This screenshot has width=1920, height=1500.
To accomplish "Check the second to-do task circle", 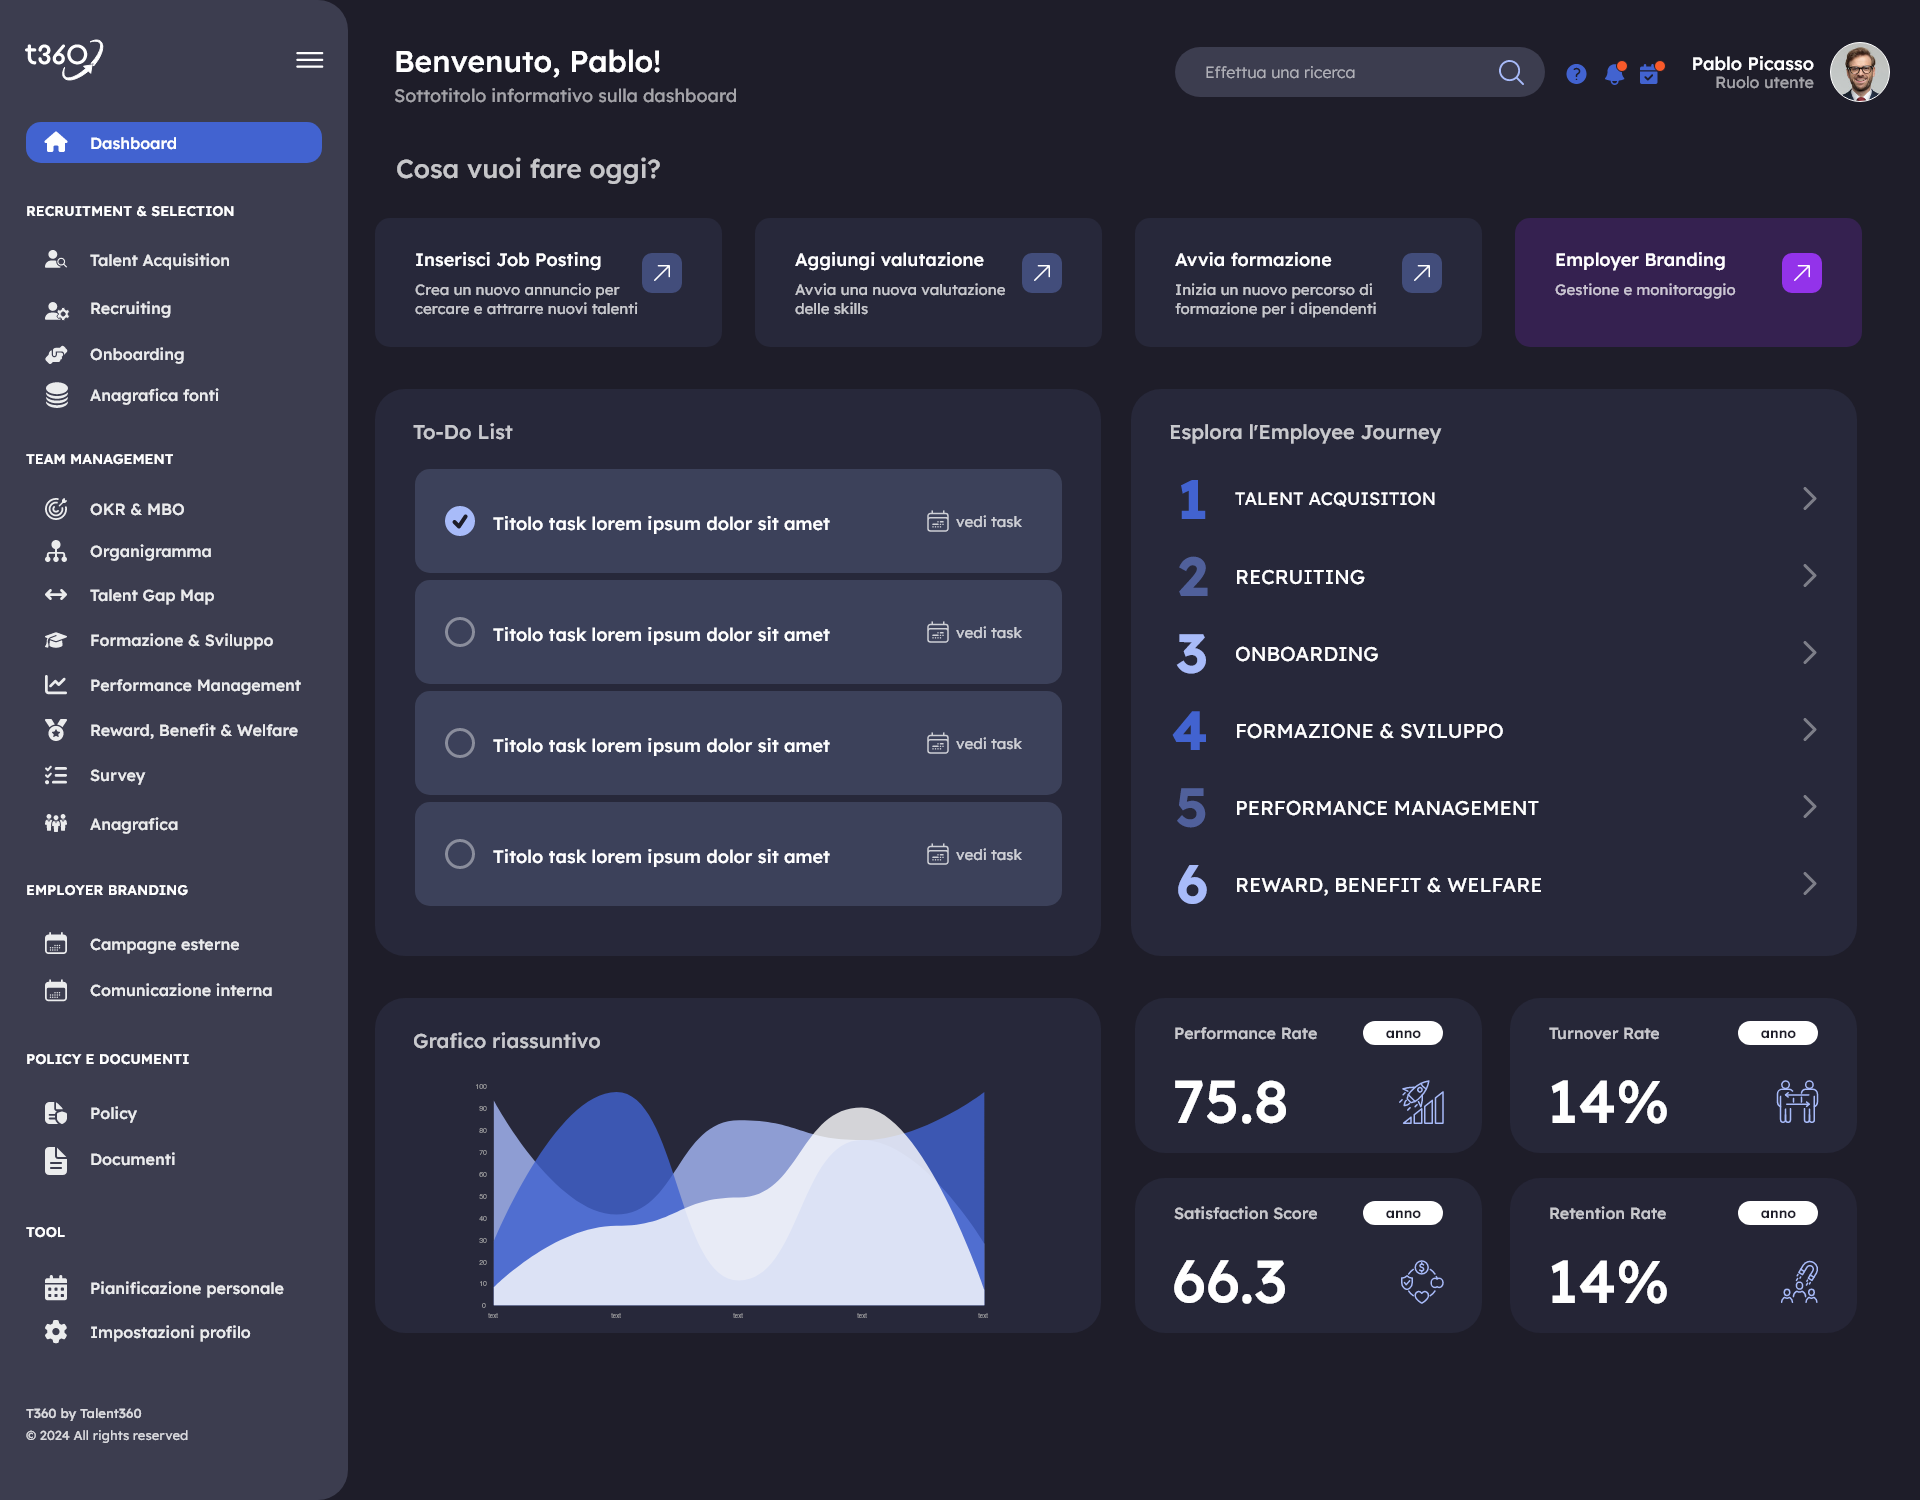I will pos(460,632).
